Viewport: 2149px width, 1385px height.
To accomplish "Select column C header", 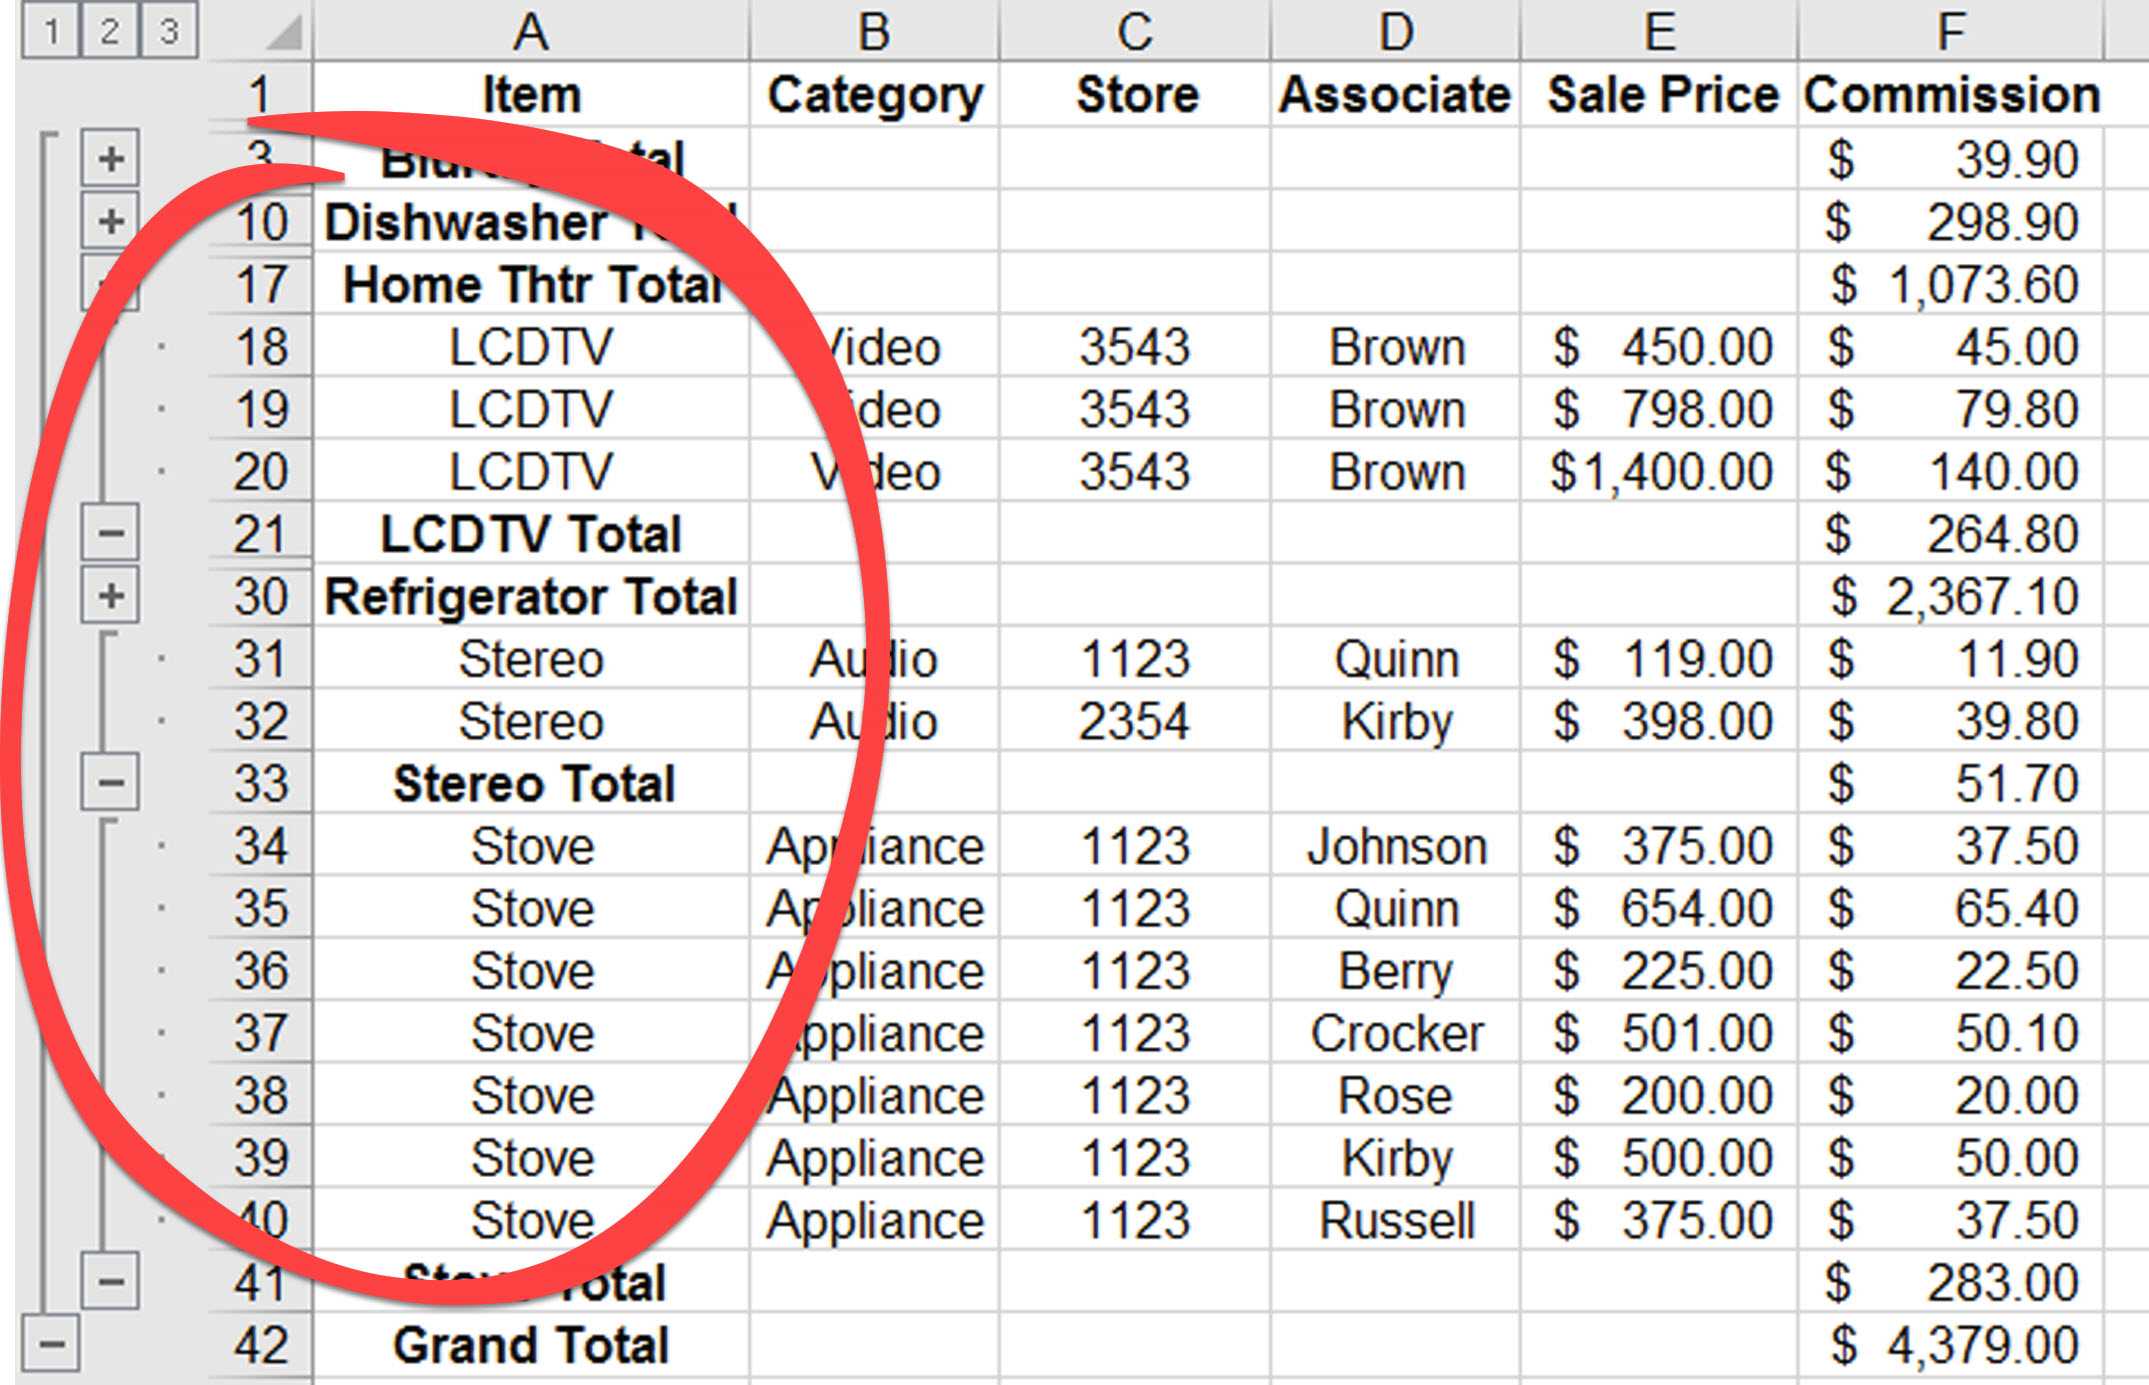I will [x=1135, y=31].
